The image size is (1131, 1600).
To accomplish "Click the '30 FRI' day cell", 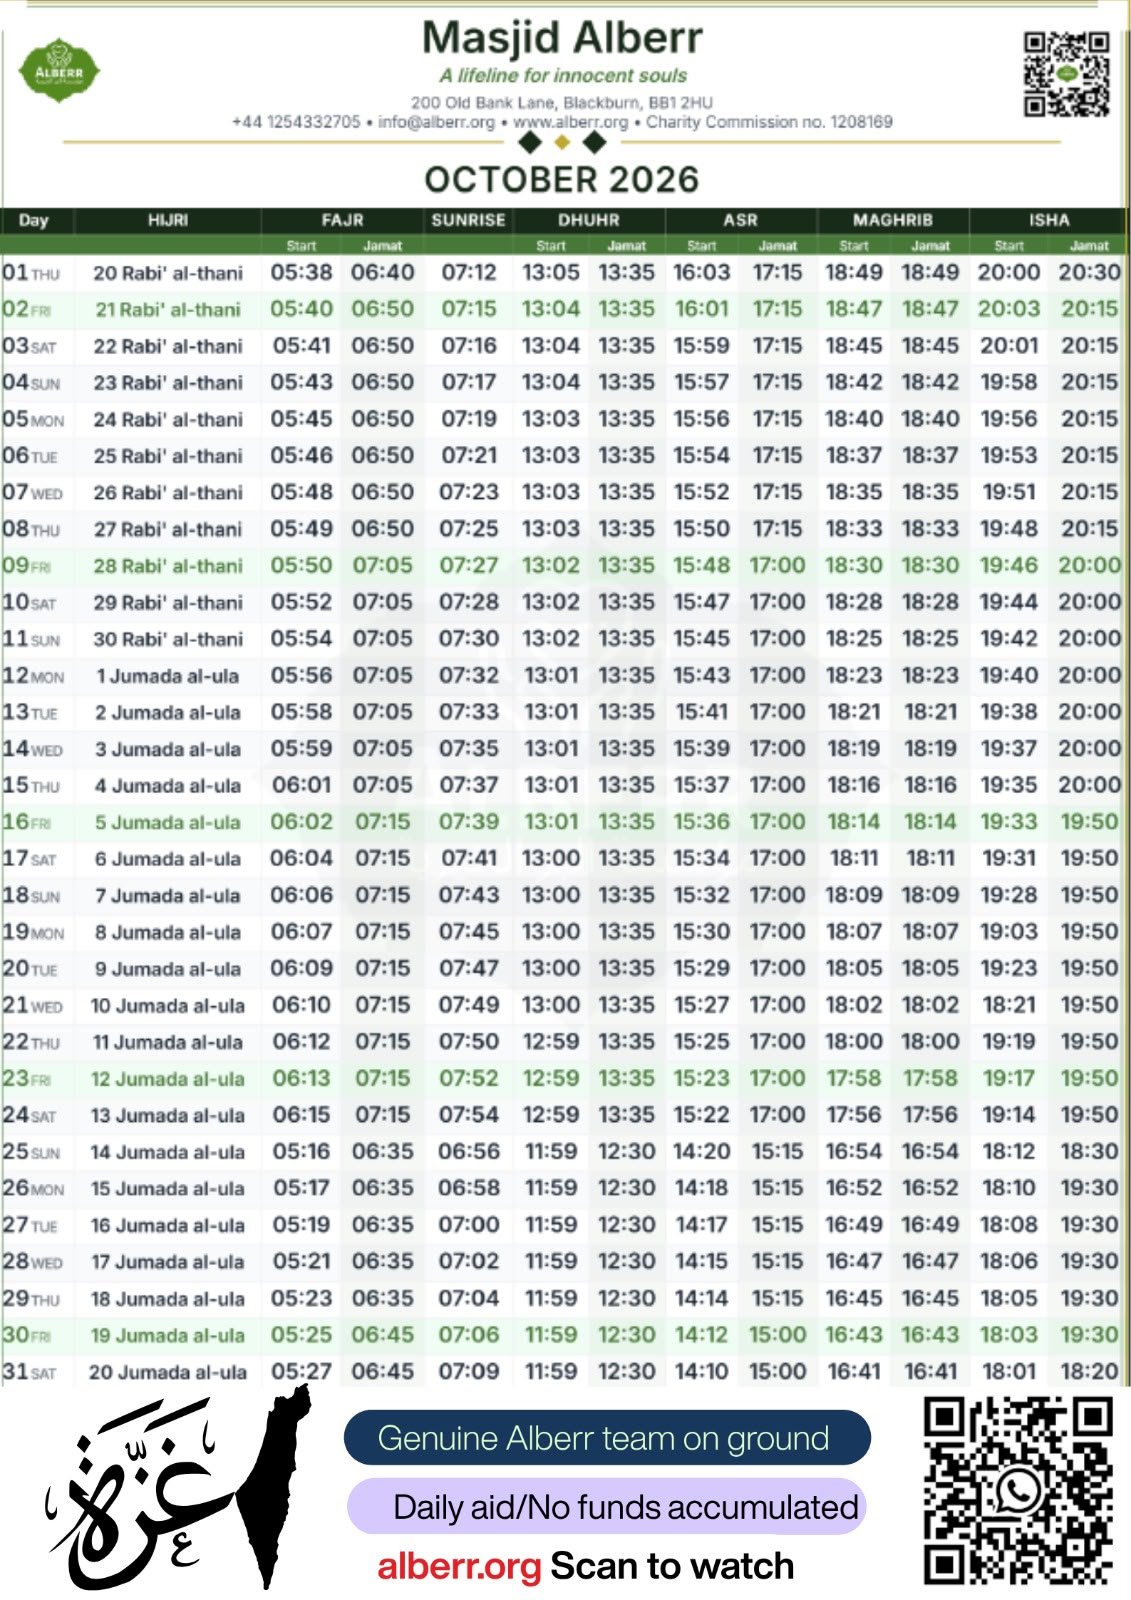I will coord(27,1335).
